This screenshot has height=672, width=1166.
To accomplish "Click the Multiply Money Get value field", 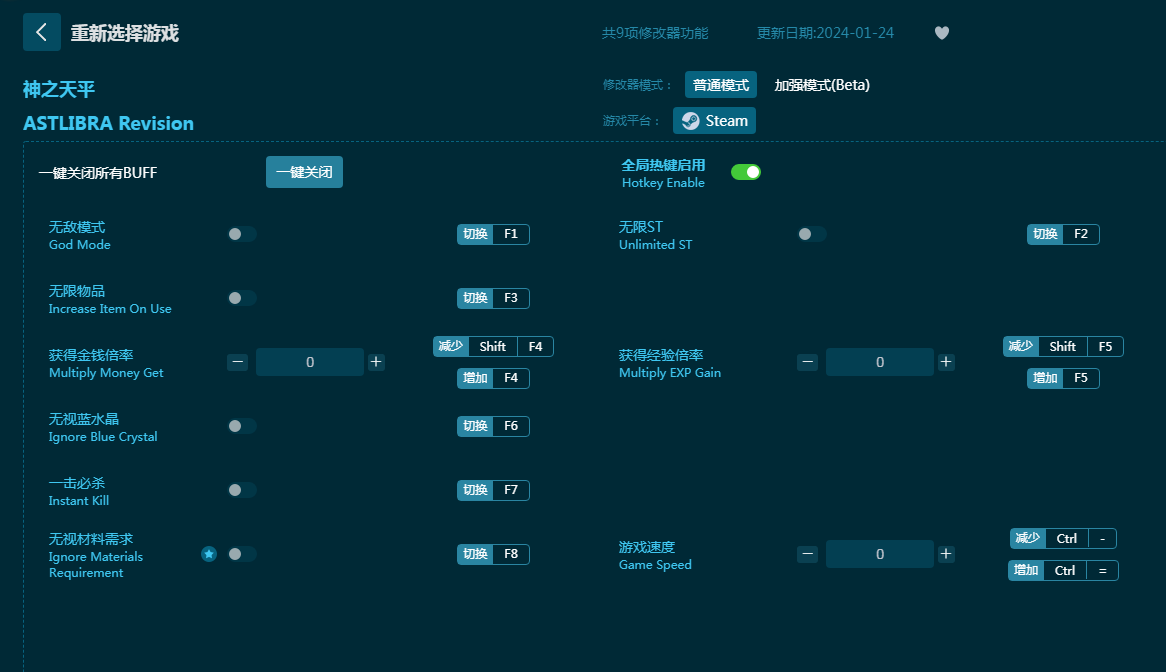I will [309, 362].
